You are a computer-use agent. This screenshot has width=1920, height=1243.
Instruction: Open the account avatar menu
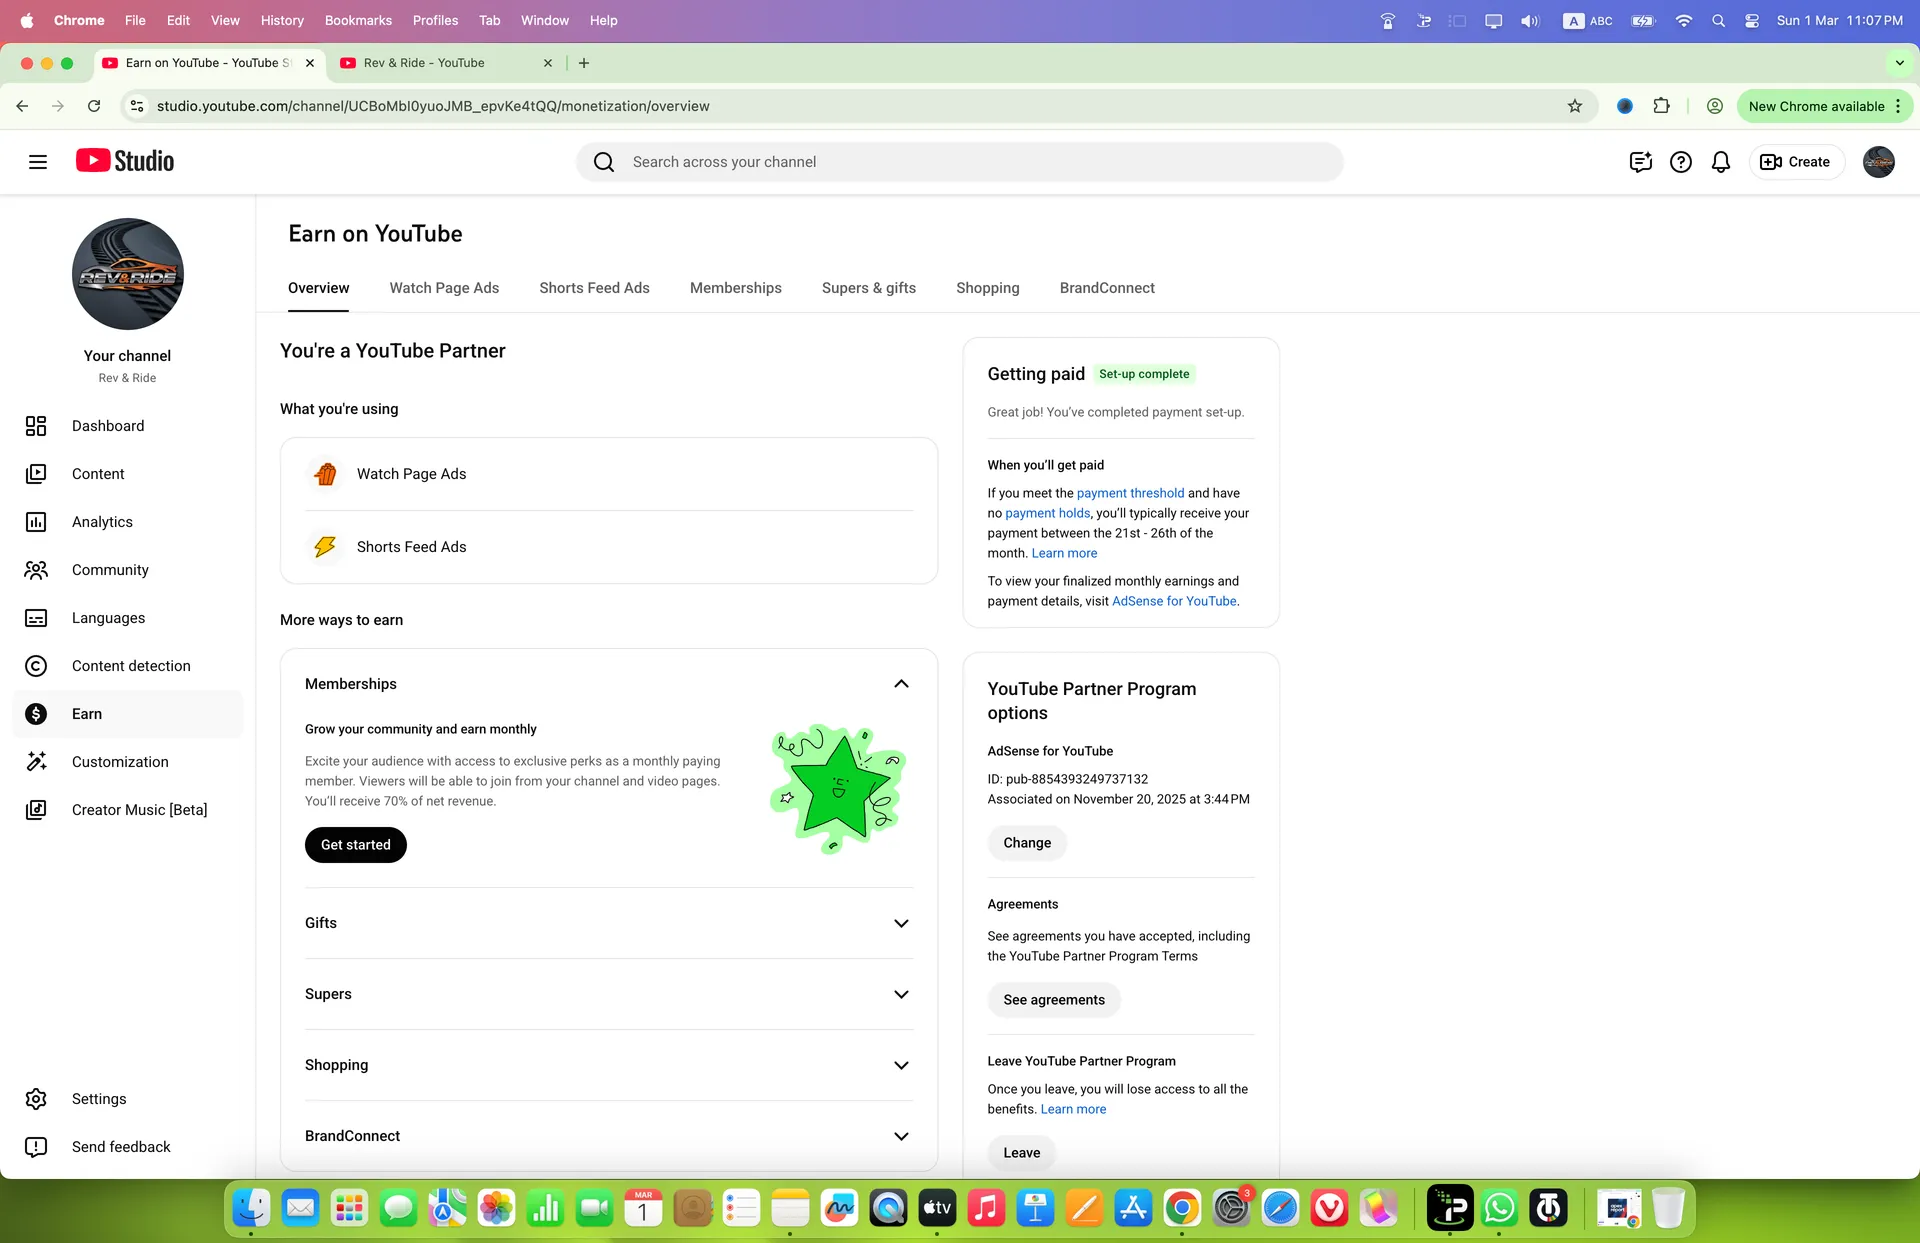pos(1879,162)
